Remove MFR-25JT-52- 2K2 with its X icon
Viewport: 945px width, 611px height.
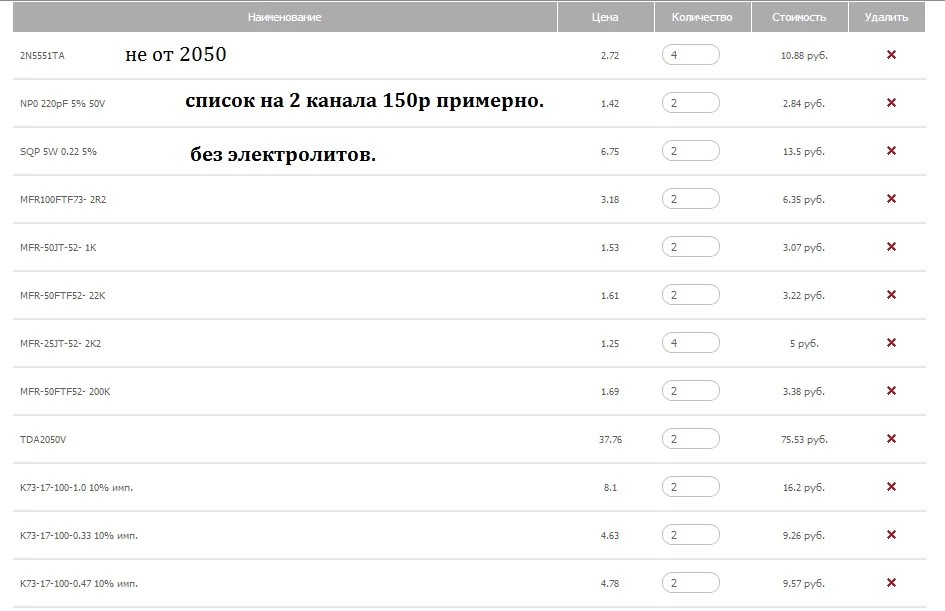click(891, 343)
